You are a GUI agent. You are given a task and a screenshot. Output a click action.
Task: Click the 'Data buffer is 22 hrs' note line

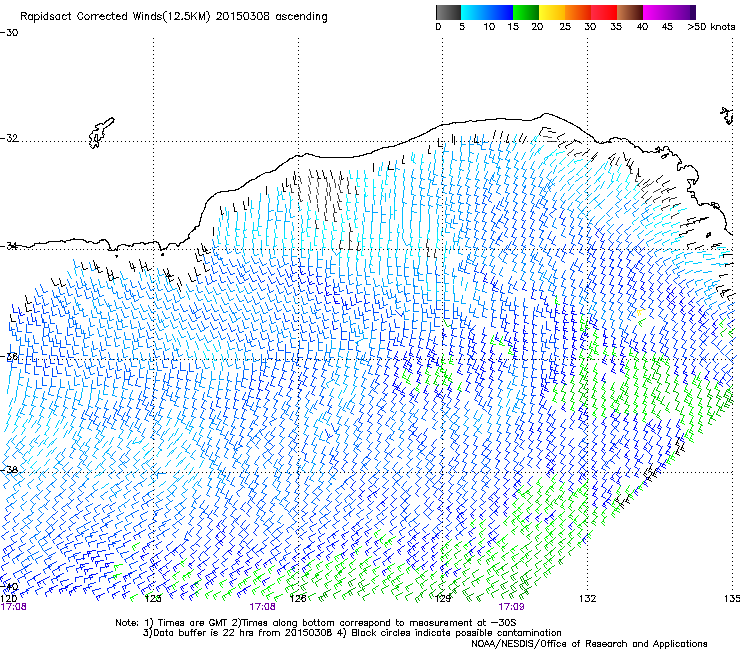pos(352,633)
